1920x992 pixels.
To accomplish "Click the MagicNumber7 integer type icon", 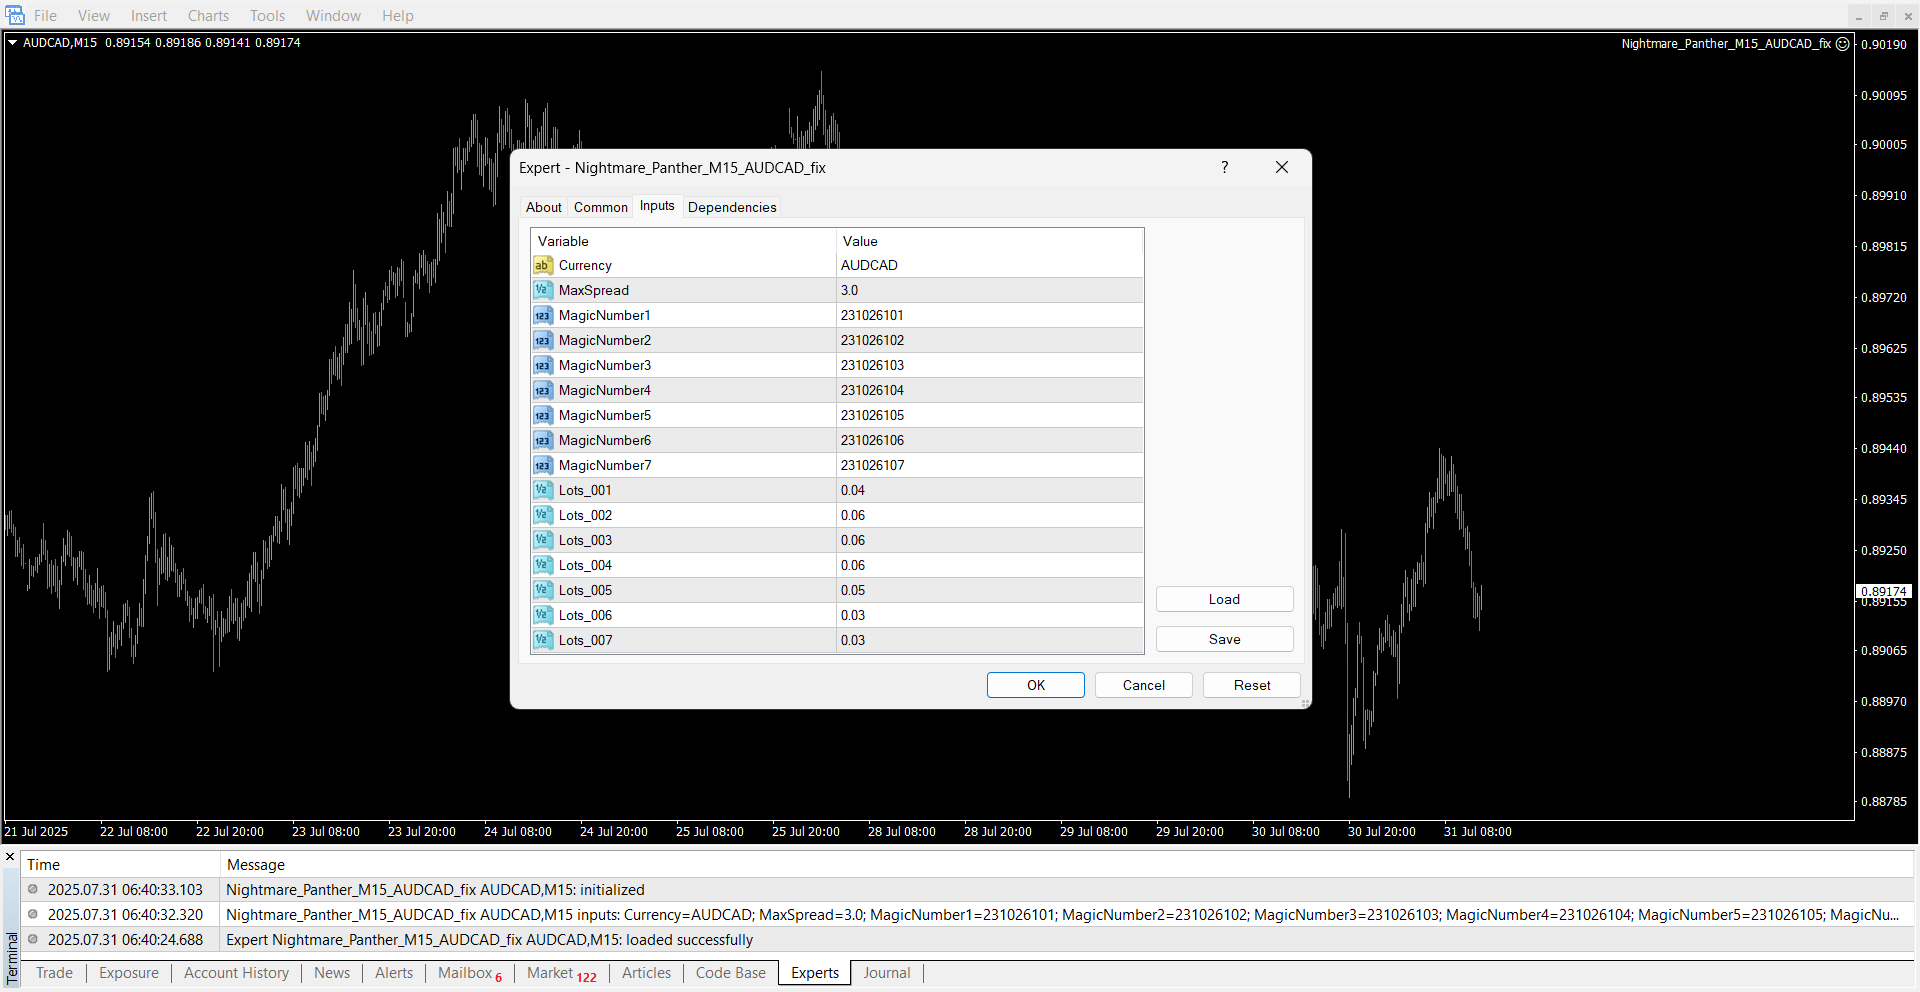I will (x=542, y=465).
